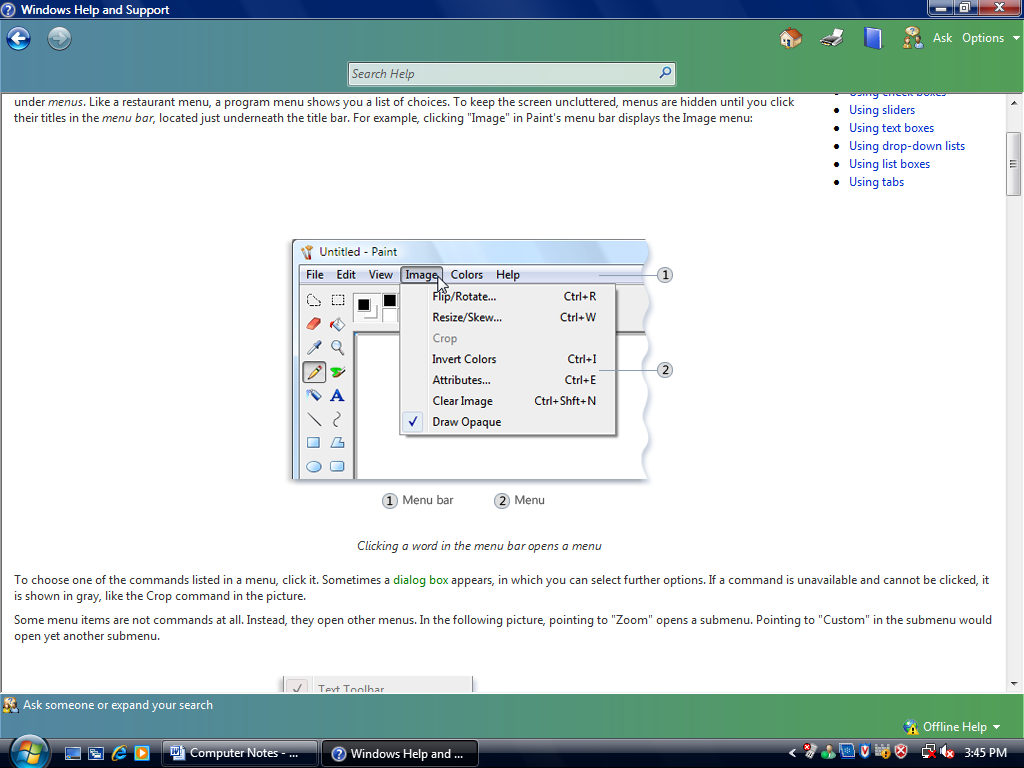Select the Line tool in Paint picture

[313, 419]
